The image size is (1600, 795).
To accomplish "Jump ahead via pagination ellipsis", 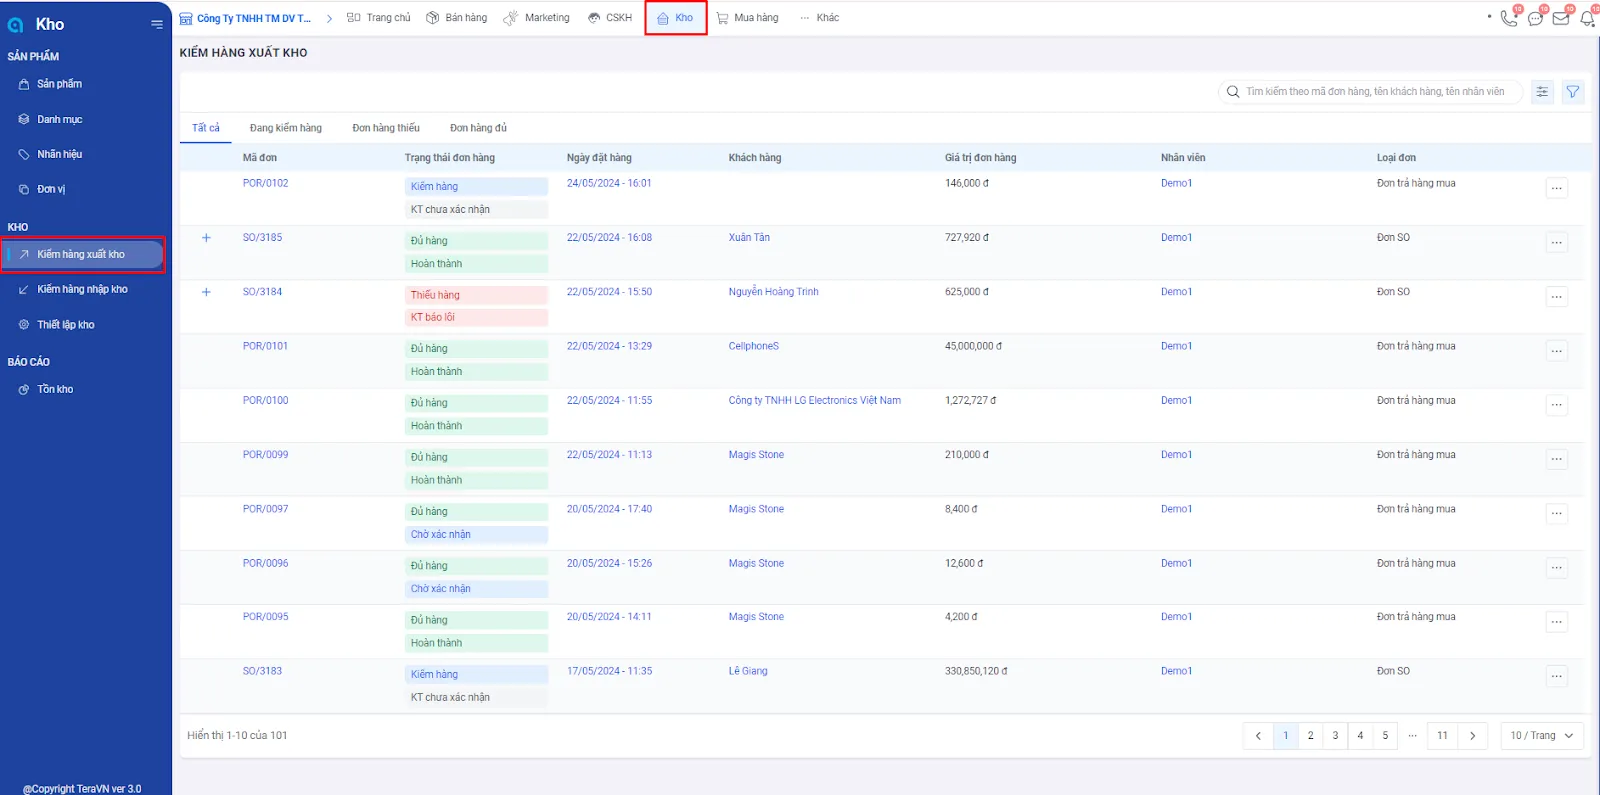I will coord(1412,736).
